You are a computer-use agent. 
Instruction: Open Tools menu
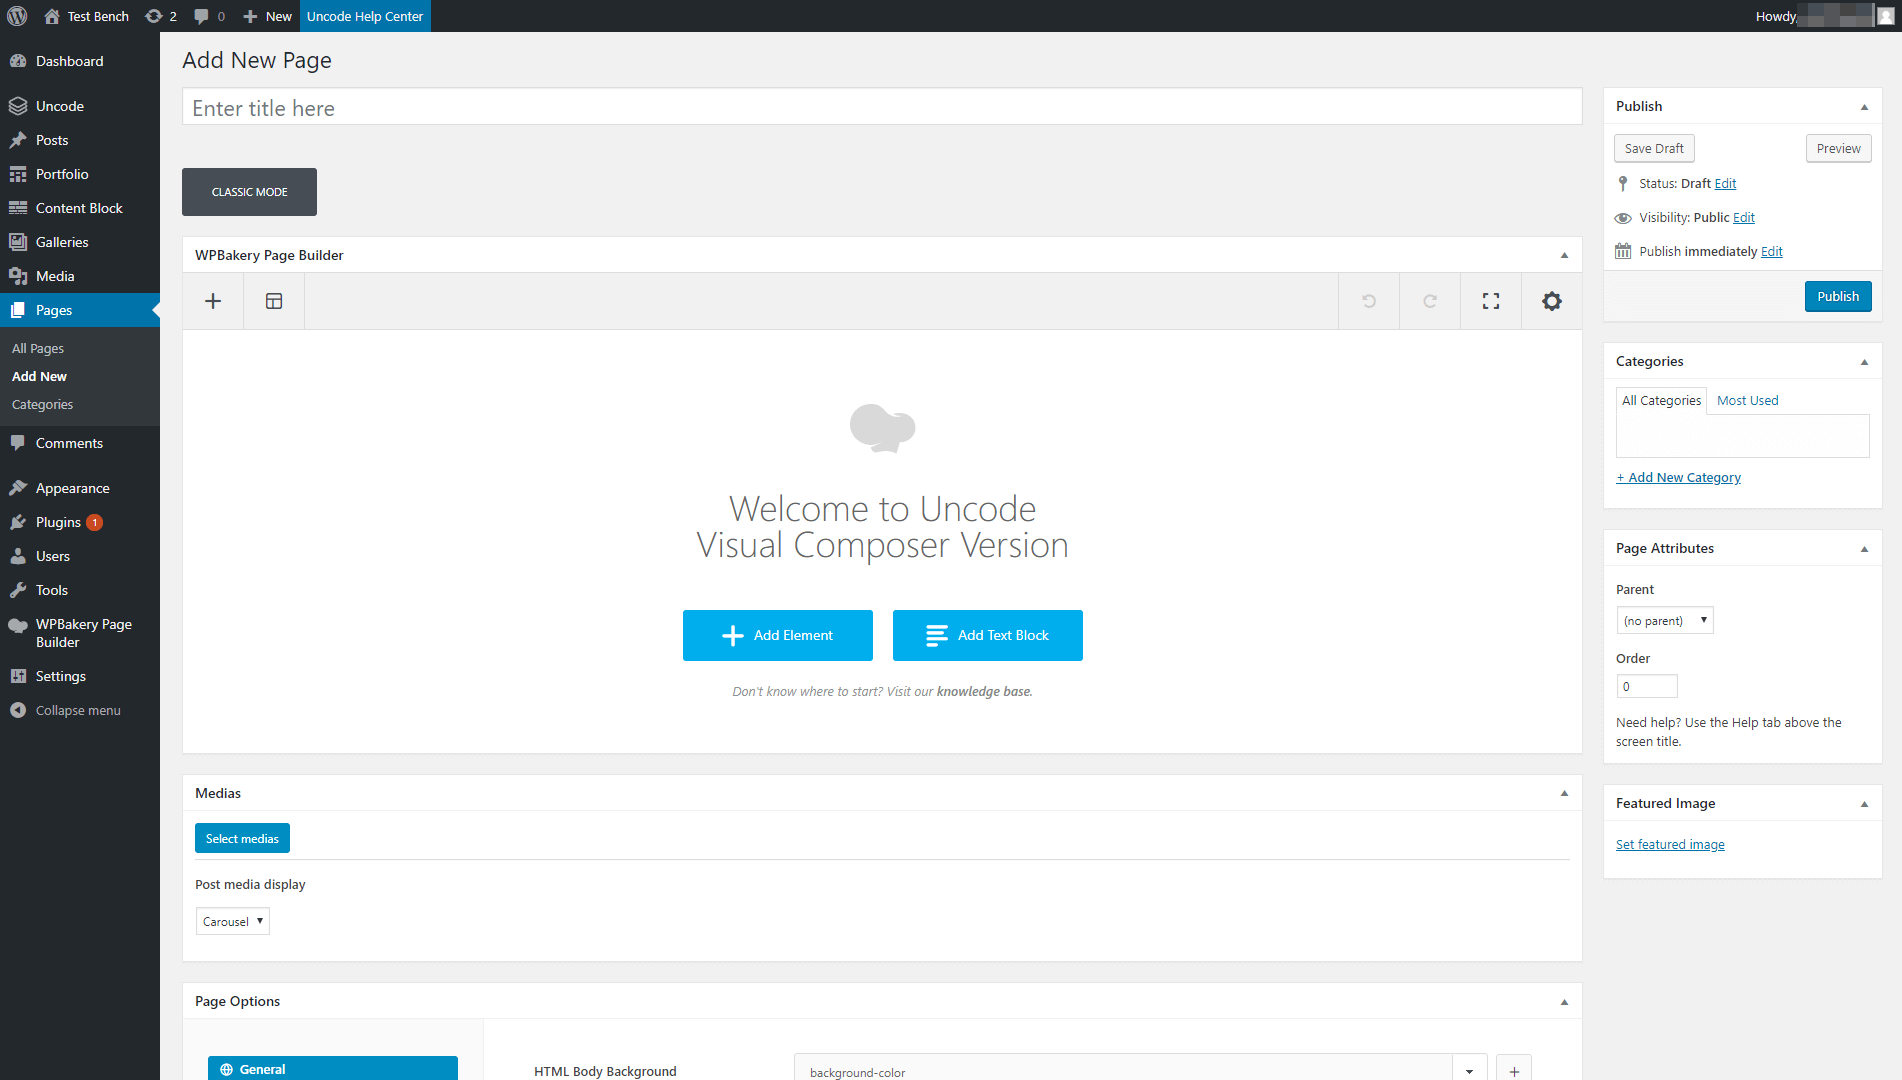80,590
